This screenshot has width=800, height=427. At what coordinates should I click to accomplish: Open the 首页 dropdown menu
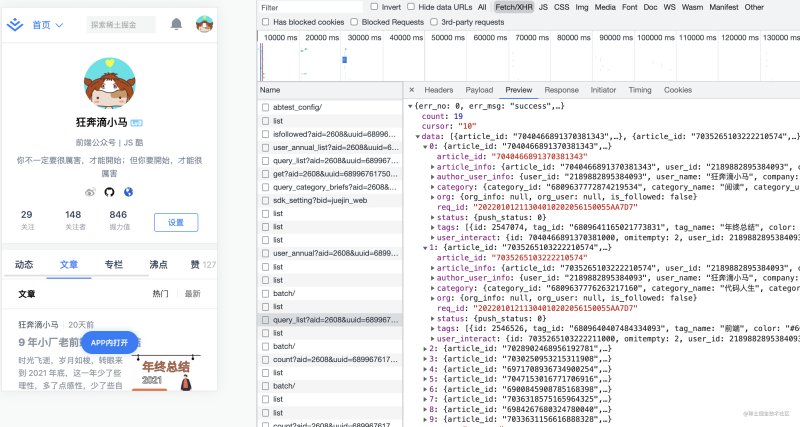pos(47,24)
